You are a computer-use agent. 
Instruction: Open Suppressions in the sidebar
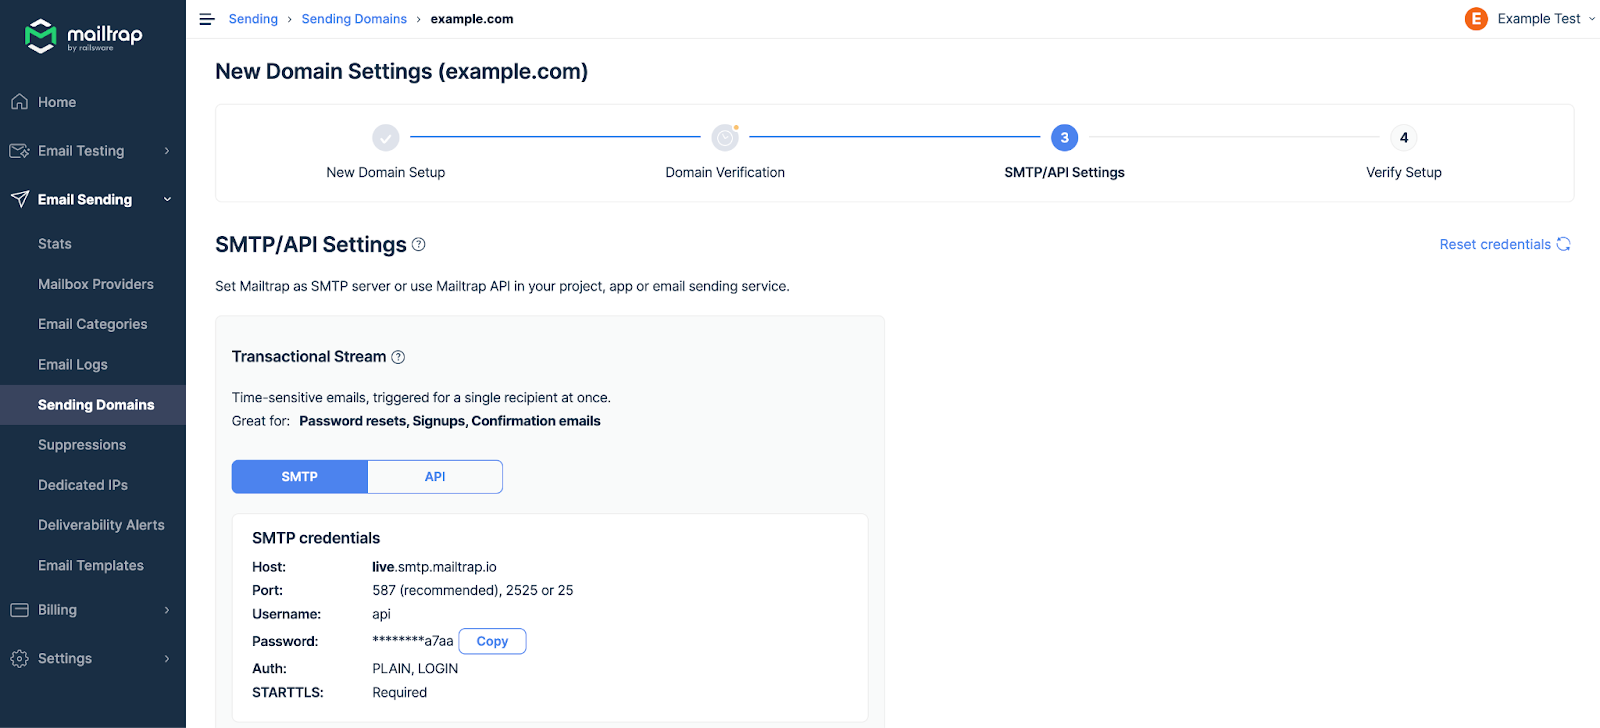[82, 445]
